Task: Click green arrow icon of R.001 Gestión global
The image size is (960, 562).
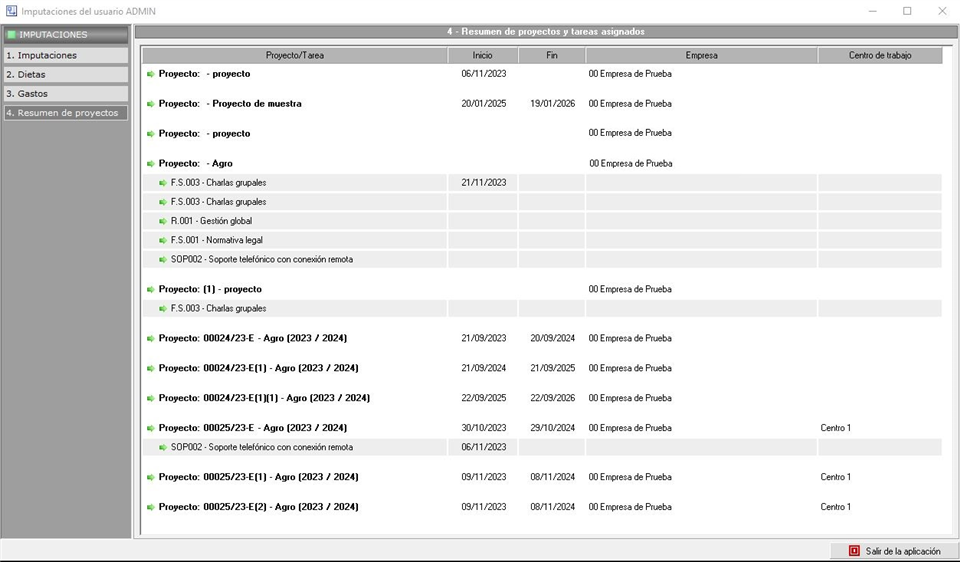Action: (x=163, y=221)
